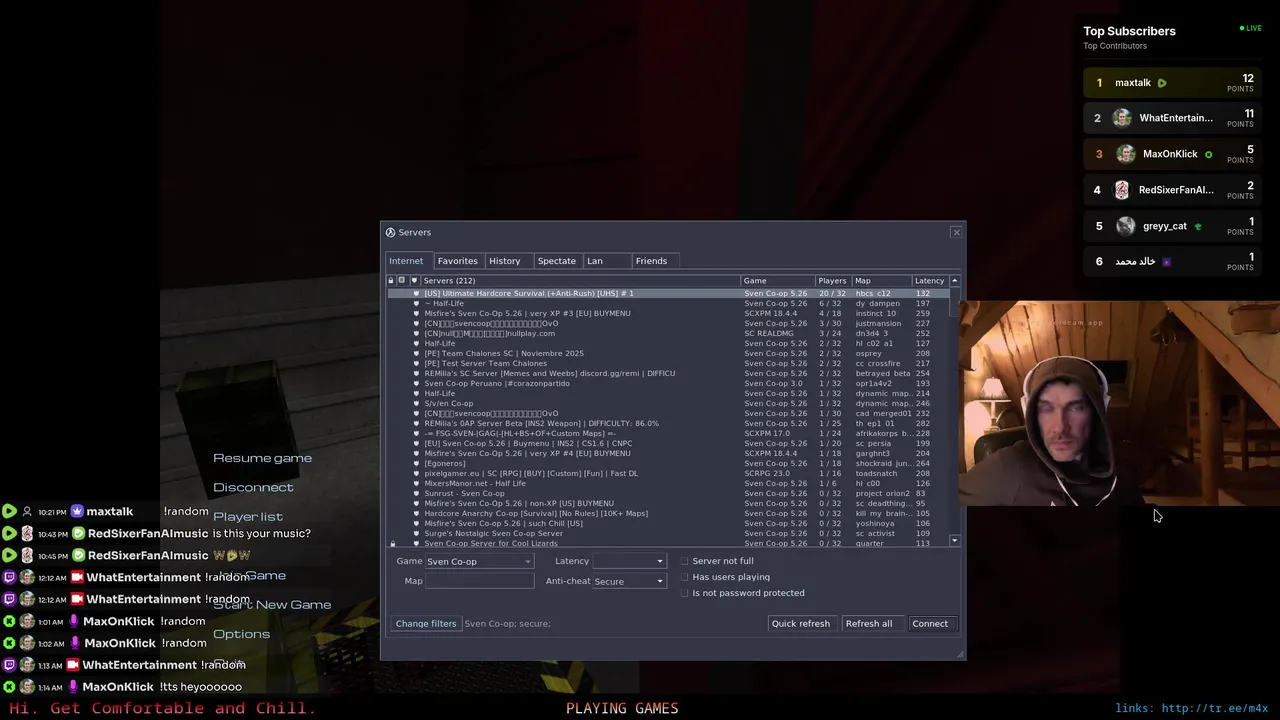The image size is (1280, 720).
Task: Click the shield icon next to ~ Half-Life server row
Action: coord(416,304)
